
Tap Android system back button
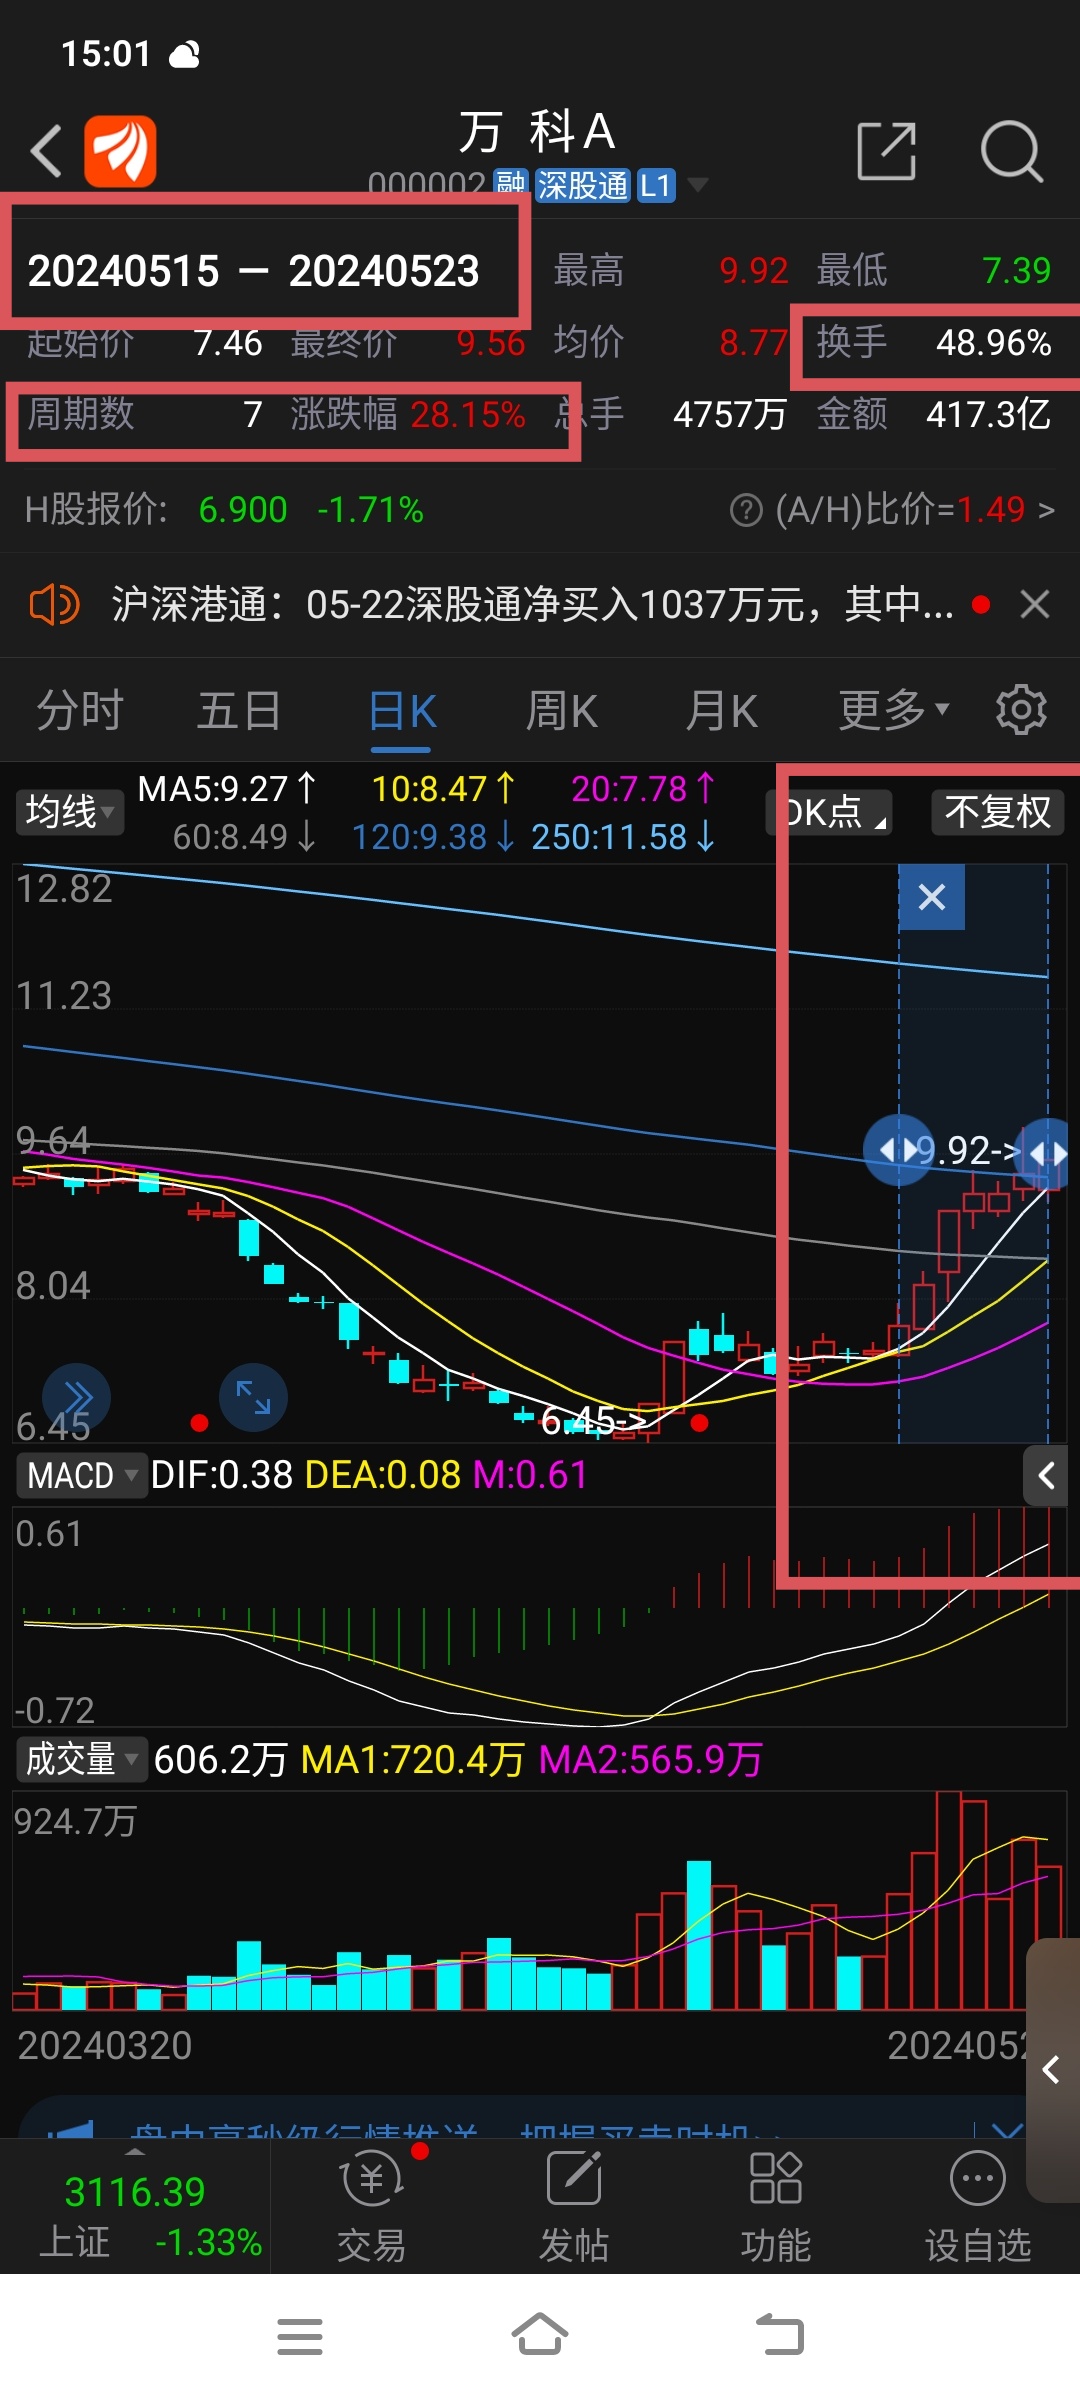(x=779, y=2335)
